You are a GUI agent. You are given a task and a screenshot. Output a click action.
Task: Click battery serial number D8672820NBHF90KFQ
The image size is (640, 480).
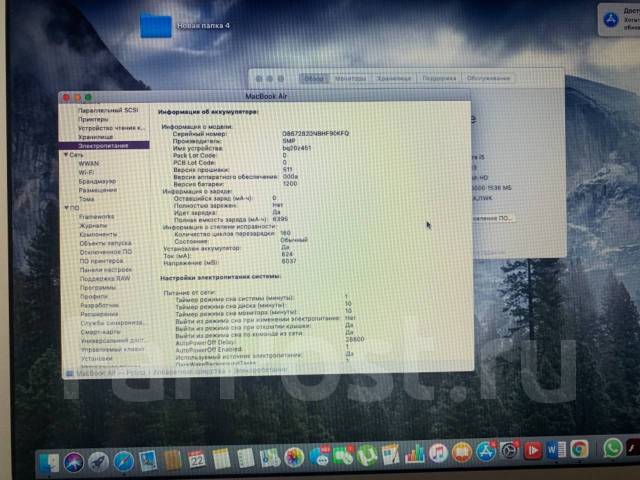pos(316,133)
